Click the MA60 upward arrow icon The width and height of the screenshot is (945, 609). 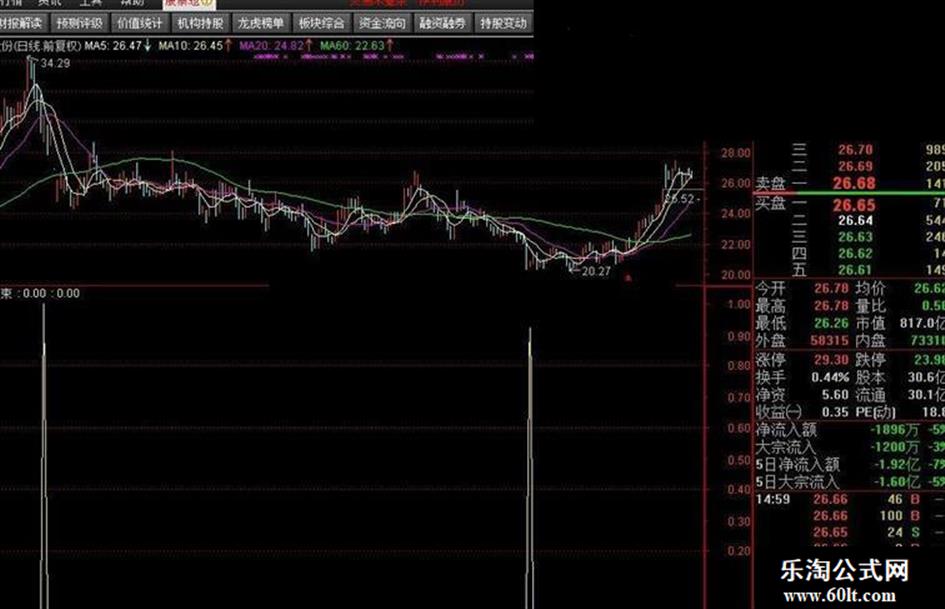390,46
